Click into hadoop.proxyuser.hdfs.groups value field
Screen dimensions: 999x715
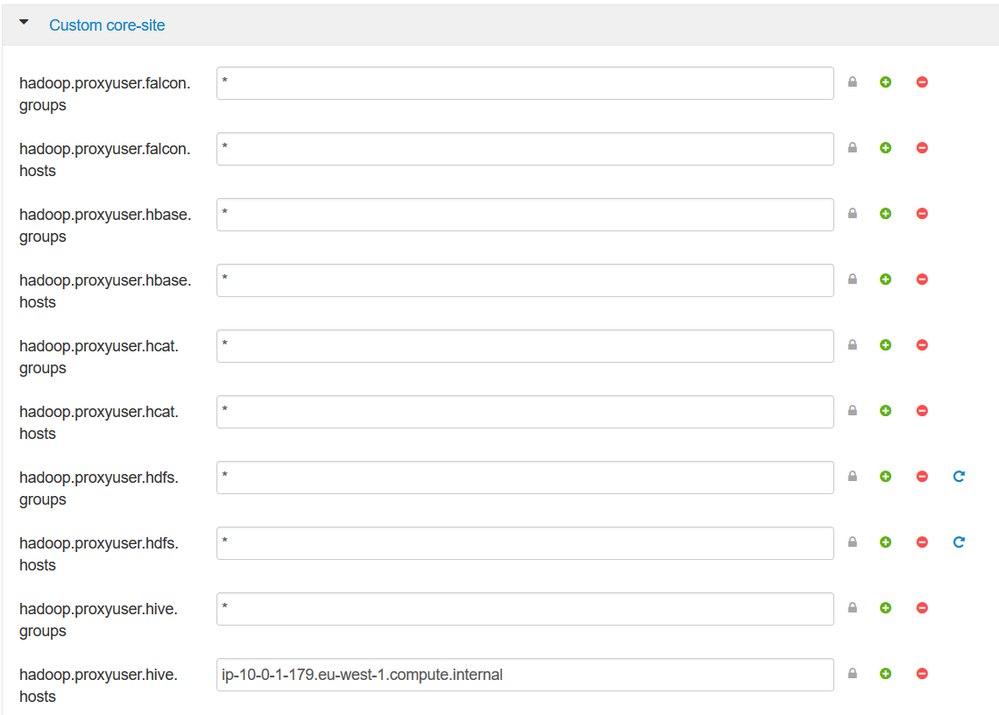click(524, 477)
